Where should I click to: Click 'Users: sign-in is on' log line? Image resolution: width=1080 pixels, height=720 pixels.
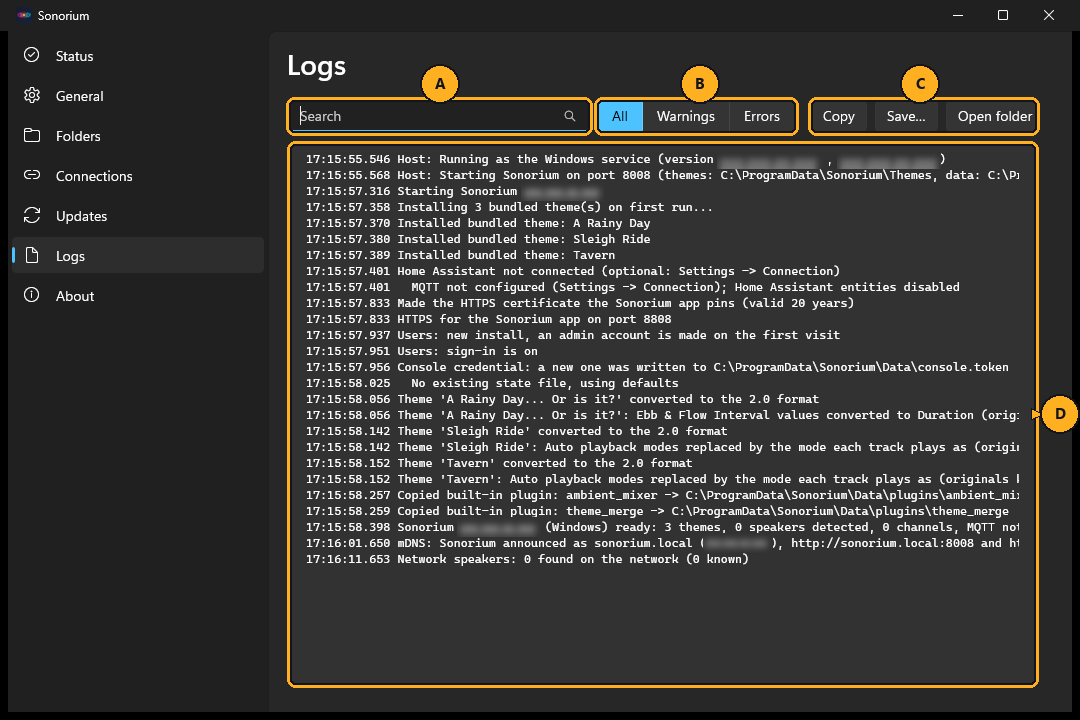[x=422, y=351]
